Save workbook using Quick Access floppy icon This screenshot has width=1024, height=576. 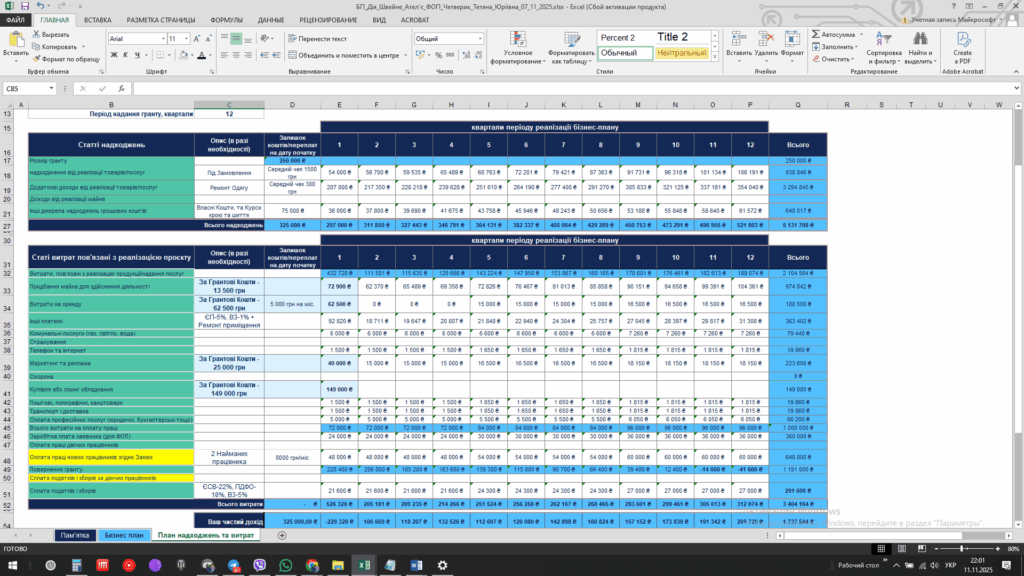[x=24, y=6]
